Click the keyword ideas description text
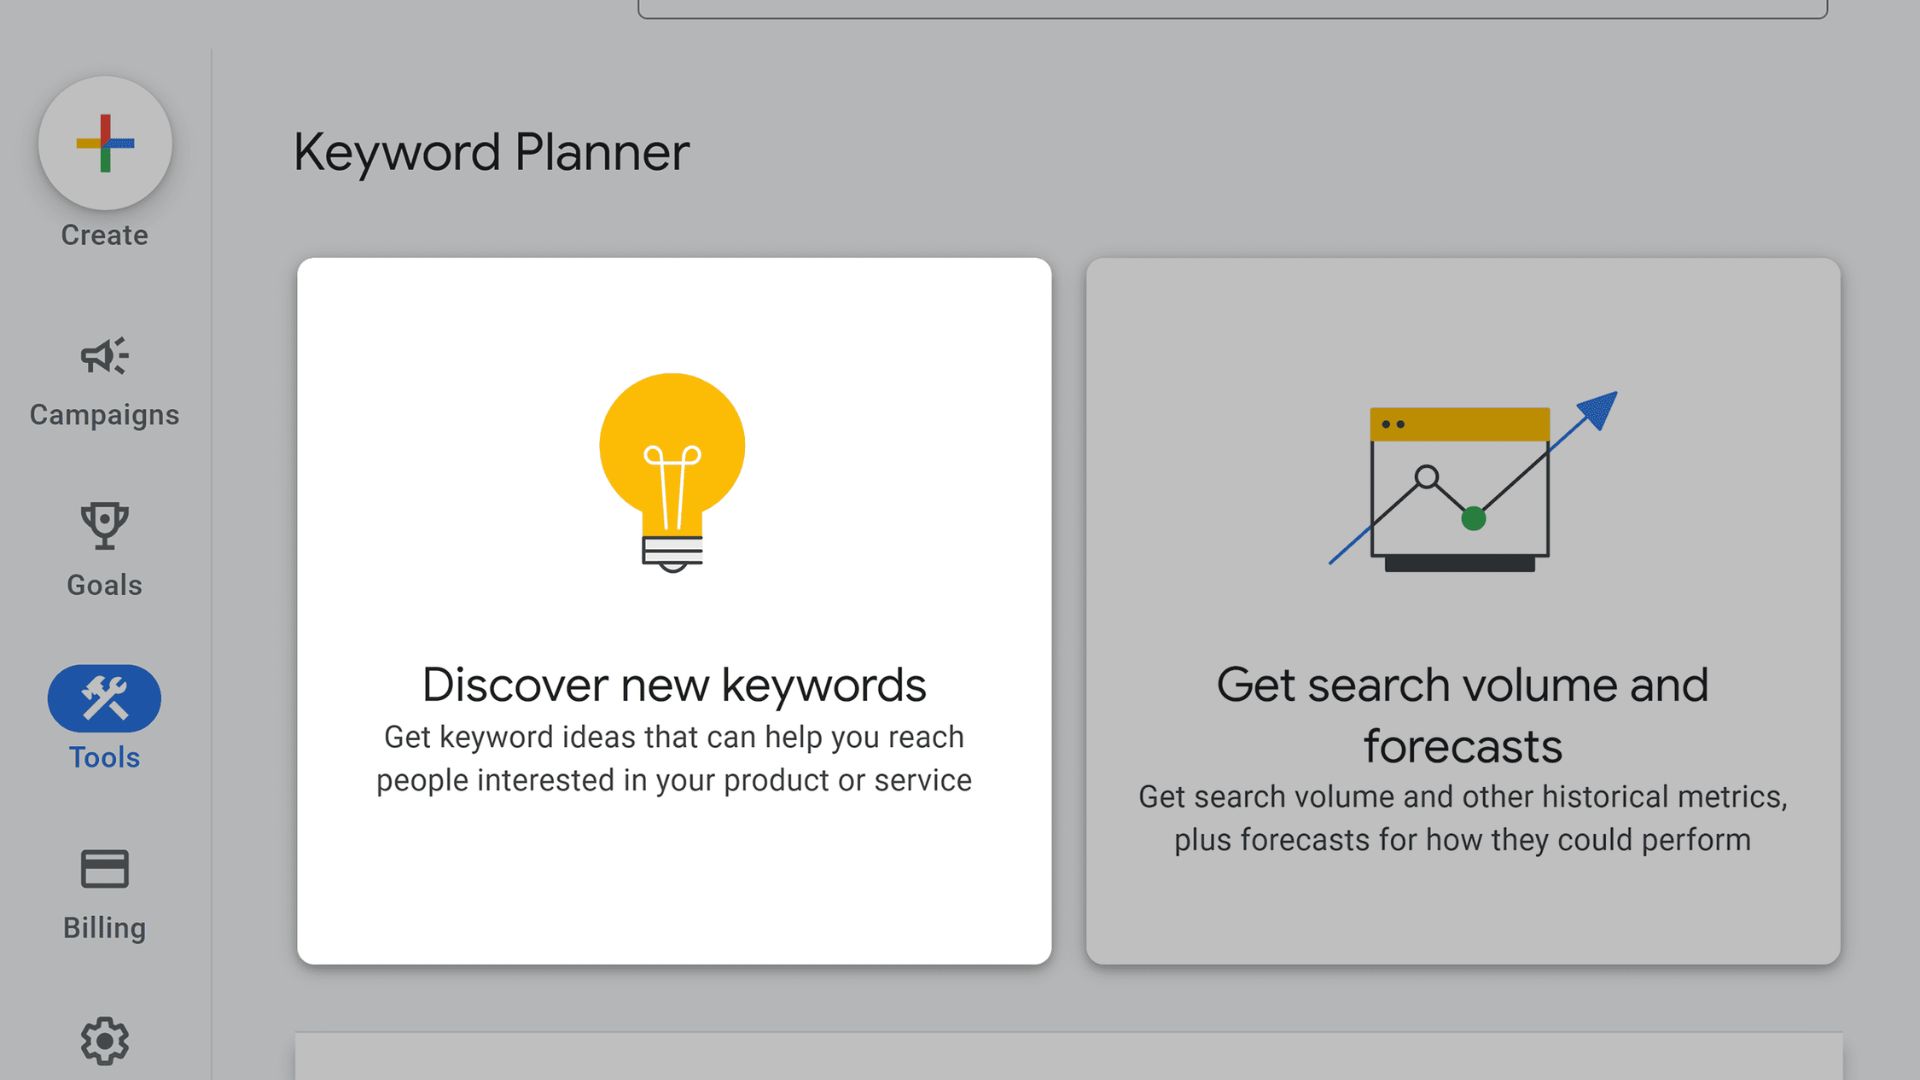 coord(672,758)
